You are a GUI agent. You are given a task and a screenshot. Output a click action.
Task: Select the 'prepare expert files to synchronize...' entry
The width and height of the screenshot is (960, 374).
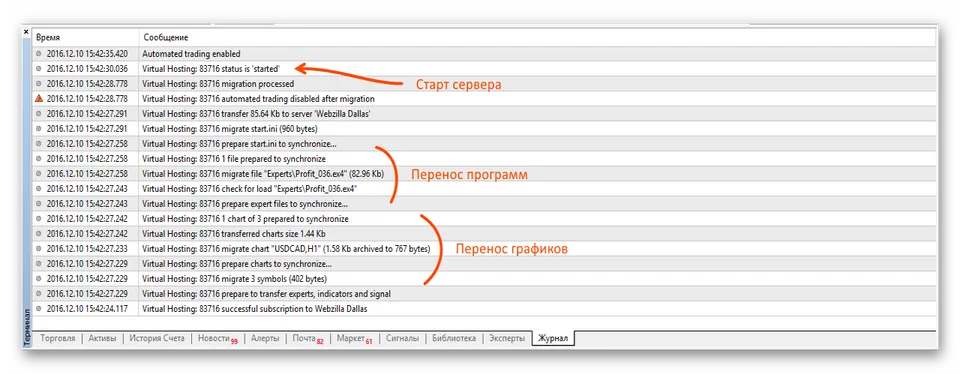click(246, 204)
